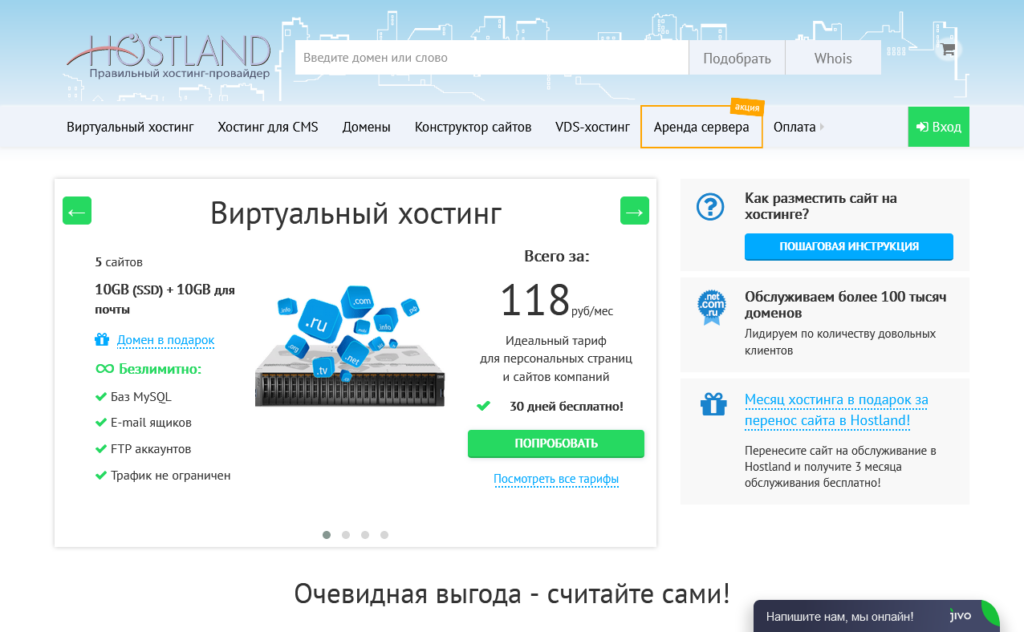
Task: Click the gift icon beside Домен в подарок
Action: [x=102, y=340]
